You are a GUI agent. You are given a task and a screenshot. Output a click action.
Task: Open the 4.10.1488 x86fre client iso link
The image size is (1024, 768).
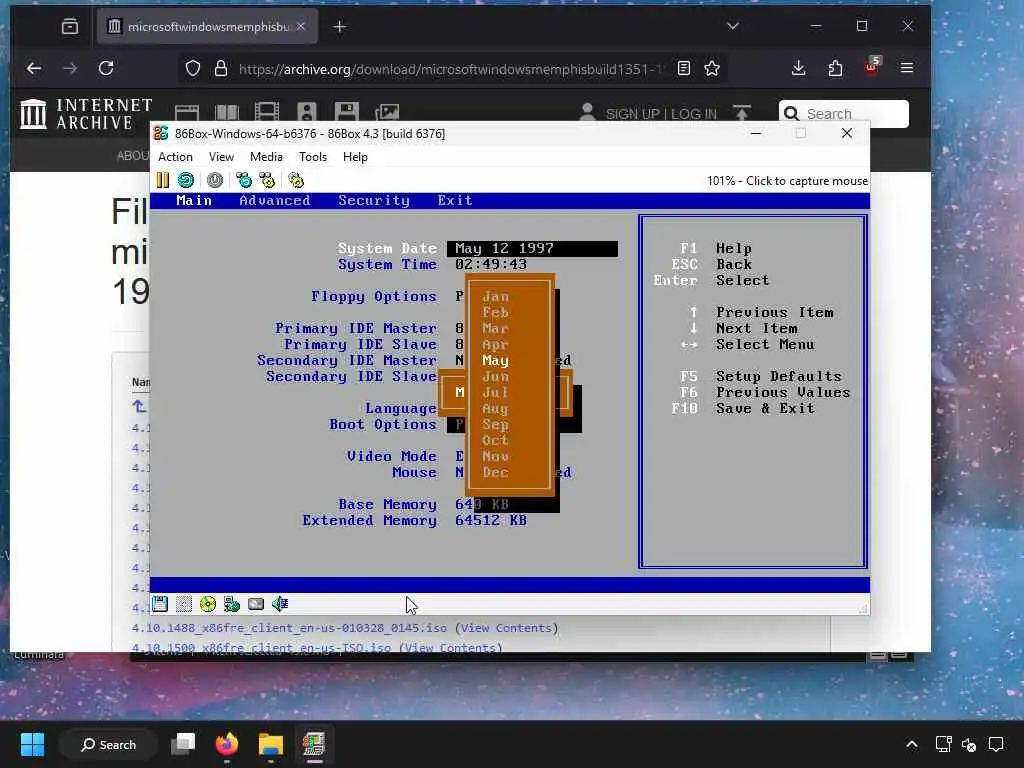point(289,628)
